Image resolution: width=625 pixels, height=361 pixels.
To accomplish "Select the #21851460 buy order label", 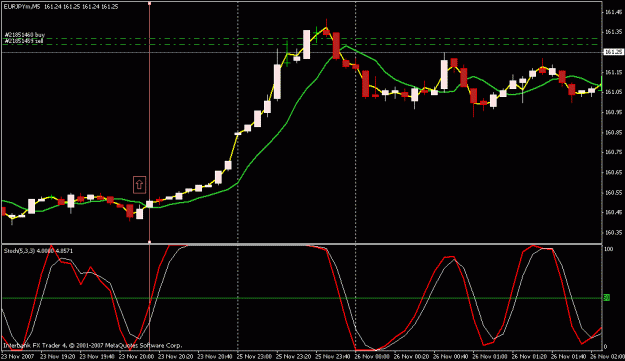I will (x=25, y=35).
